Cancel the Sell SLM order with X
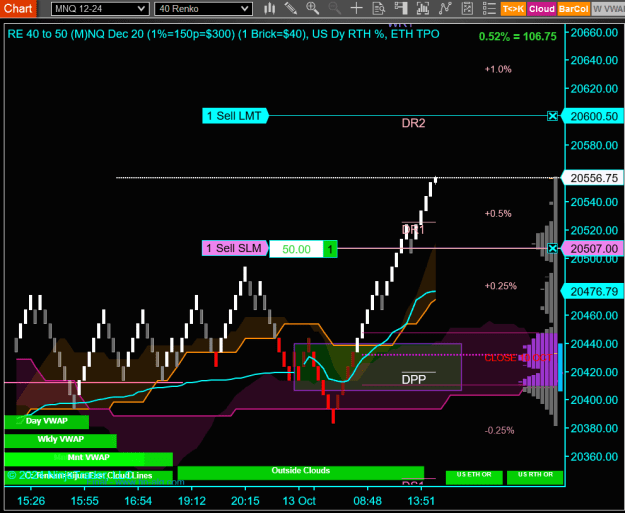625x513 pixels. [552, 248]
